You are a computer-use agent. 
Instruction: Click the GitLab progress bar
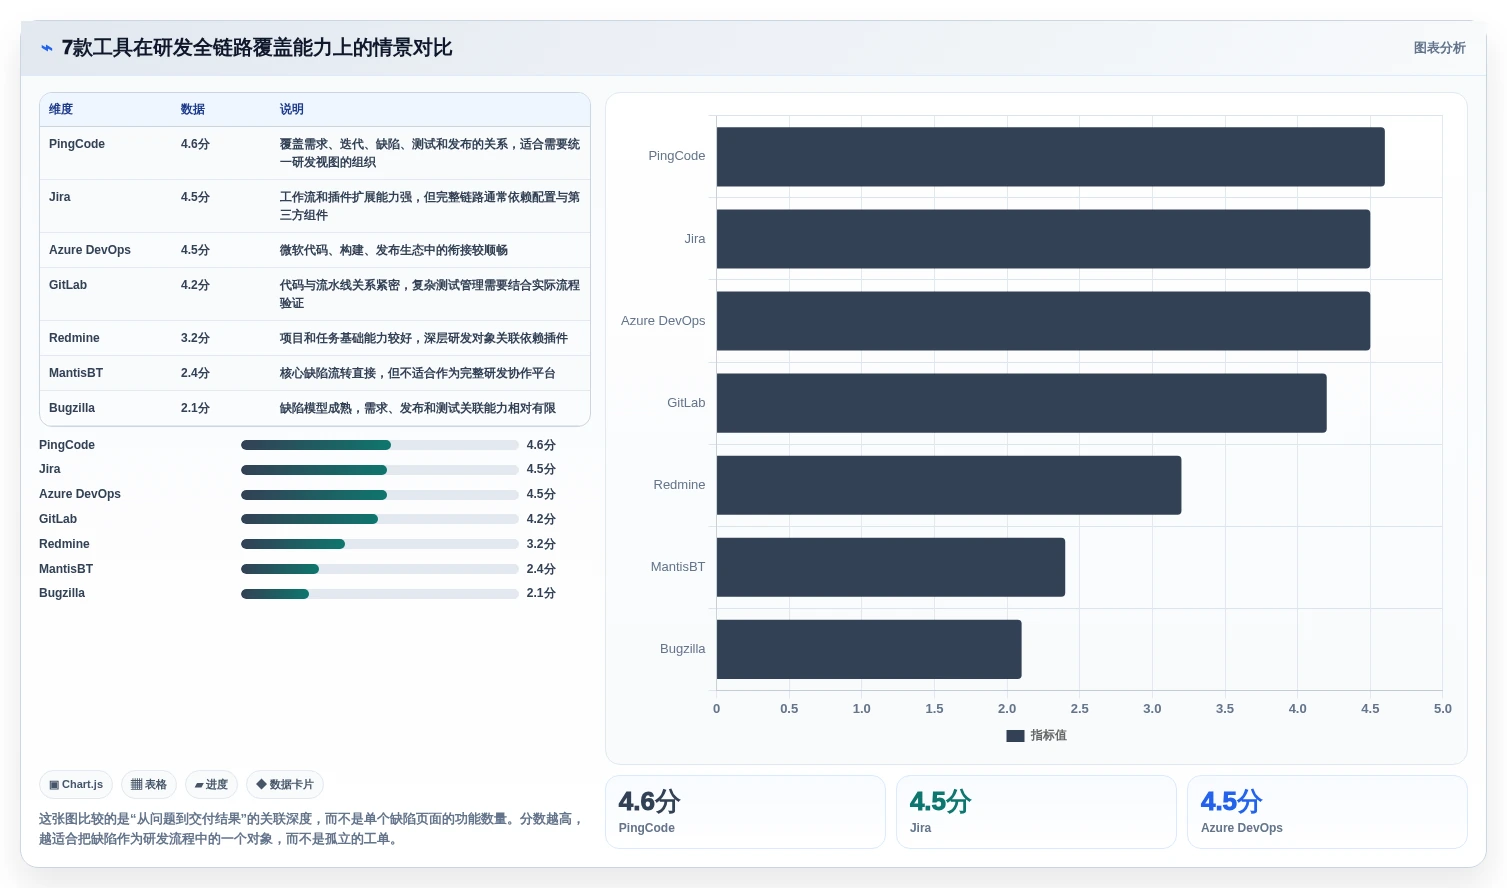379,519
